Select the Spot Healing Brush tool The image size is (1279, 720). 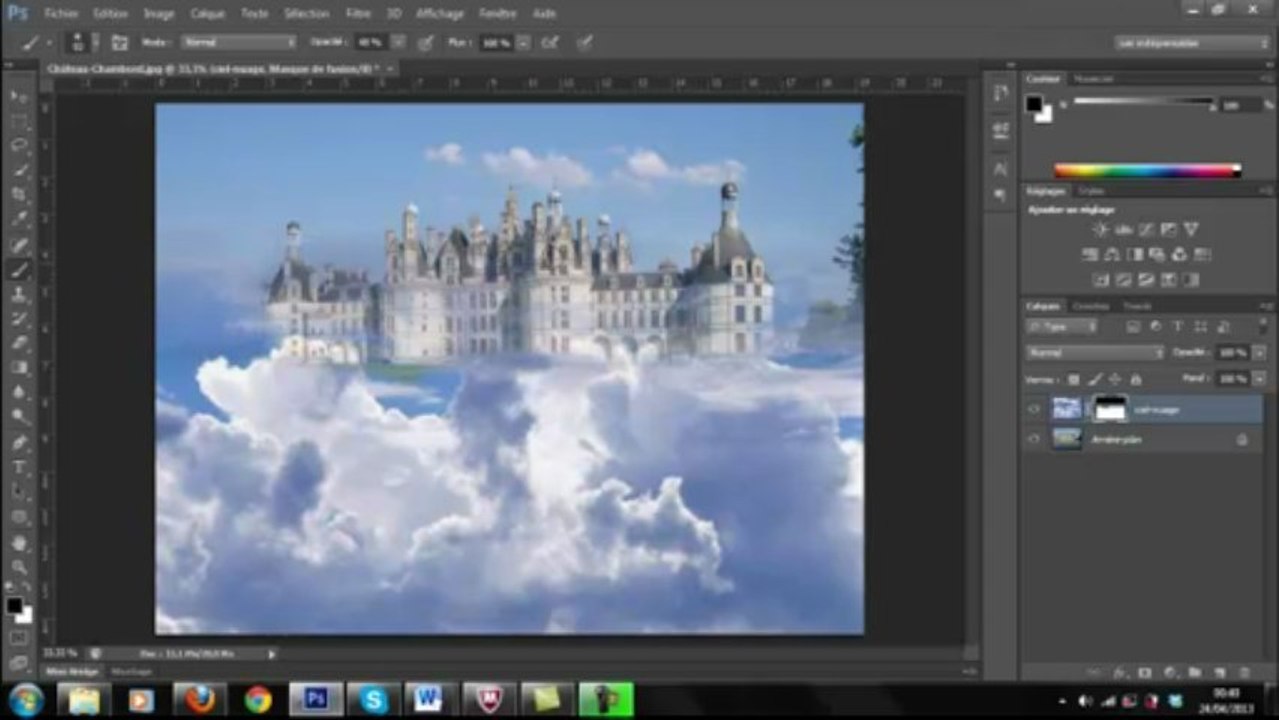[19, 245]
